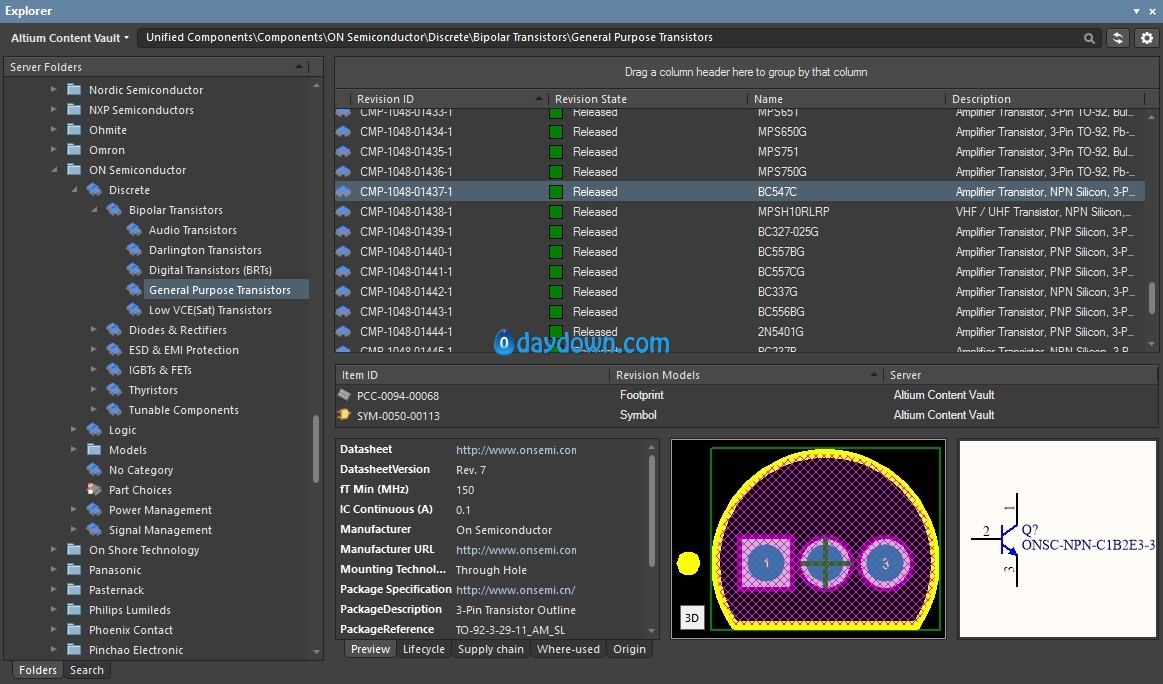Open the settings gear in the top bar
The image size is (1163, 684).
coord(1146,38)
